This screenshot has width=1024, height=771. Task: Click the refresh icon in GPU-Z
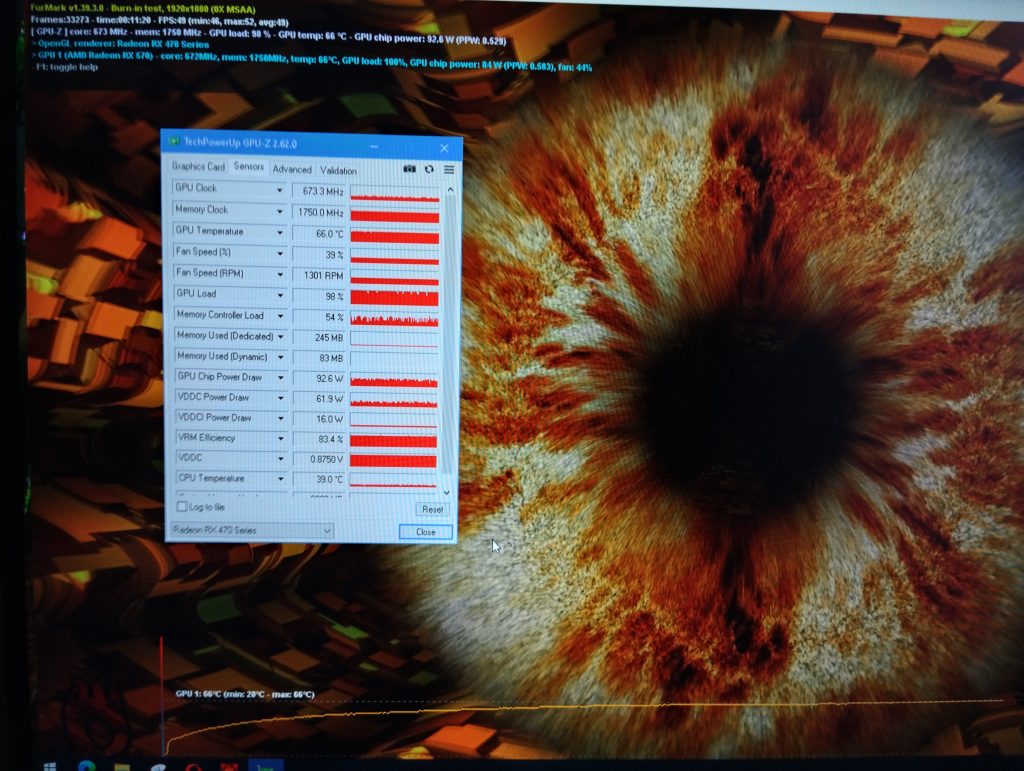429,170
